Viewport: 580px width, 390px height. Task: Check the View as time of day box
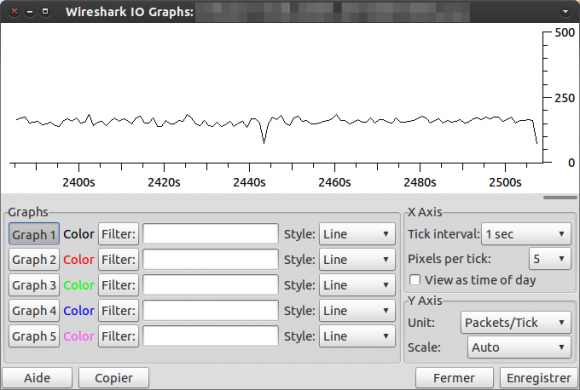point(415,279)
